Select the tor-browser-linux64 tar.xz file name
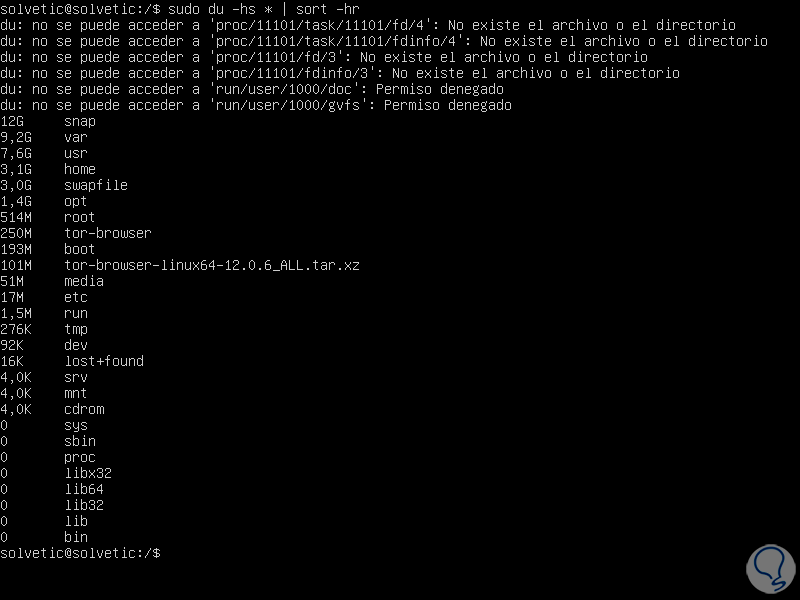800x600 pixels. 212,265
